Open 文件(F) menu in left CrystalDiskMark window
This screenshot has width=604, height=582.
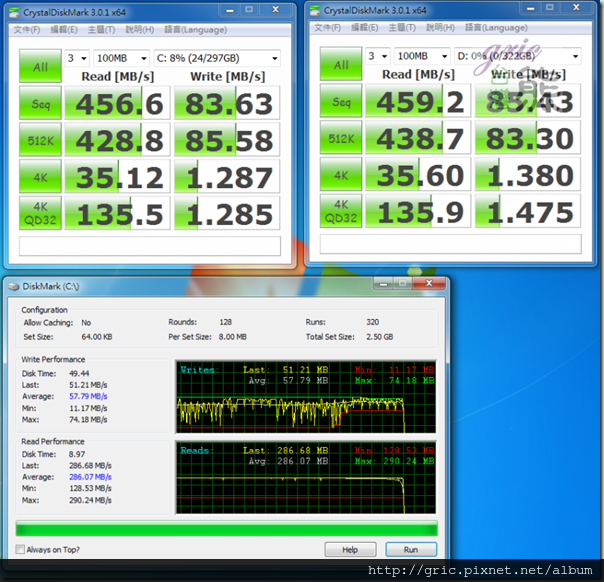point(27,30)
